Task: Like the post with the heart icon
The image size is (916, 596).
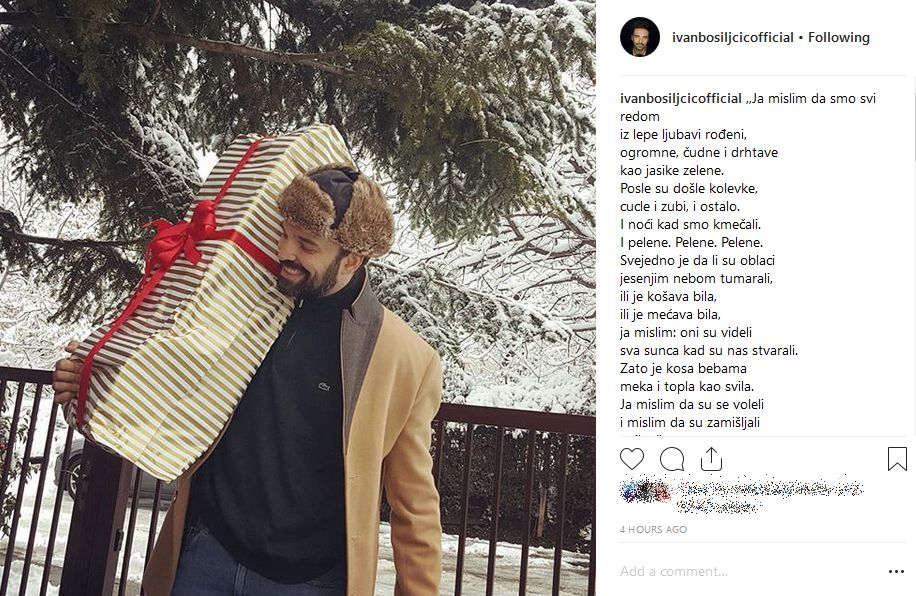Action: [632, 459]
